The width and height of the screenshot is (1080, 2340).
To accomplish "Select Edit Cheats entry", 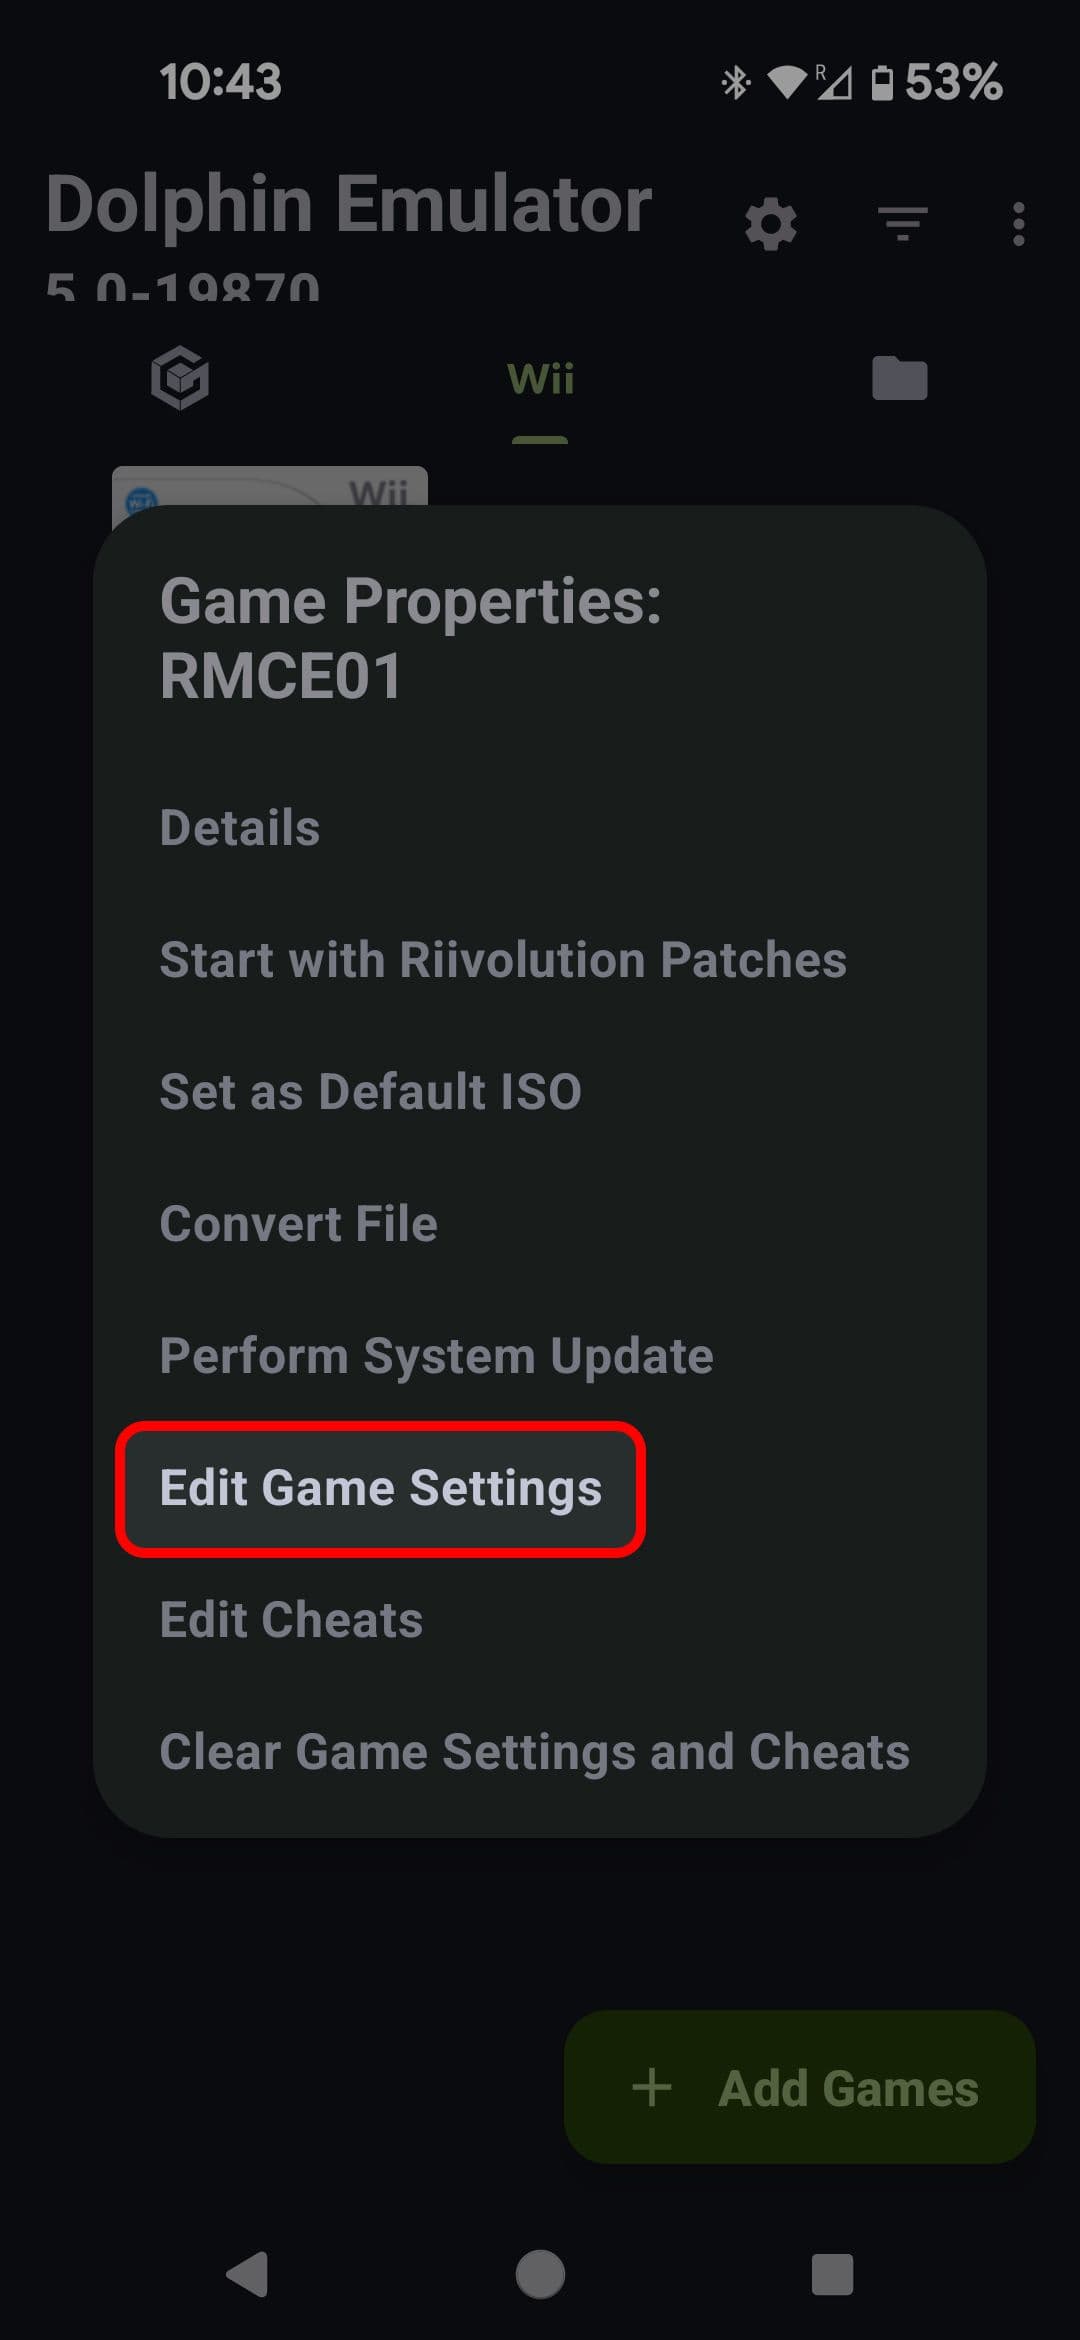I will click(291, 1620).
